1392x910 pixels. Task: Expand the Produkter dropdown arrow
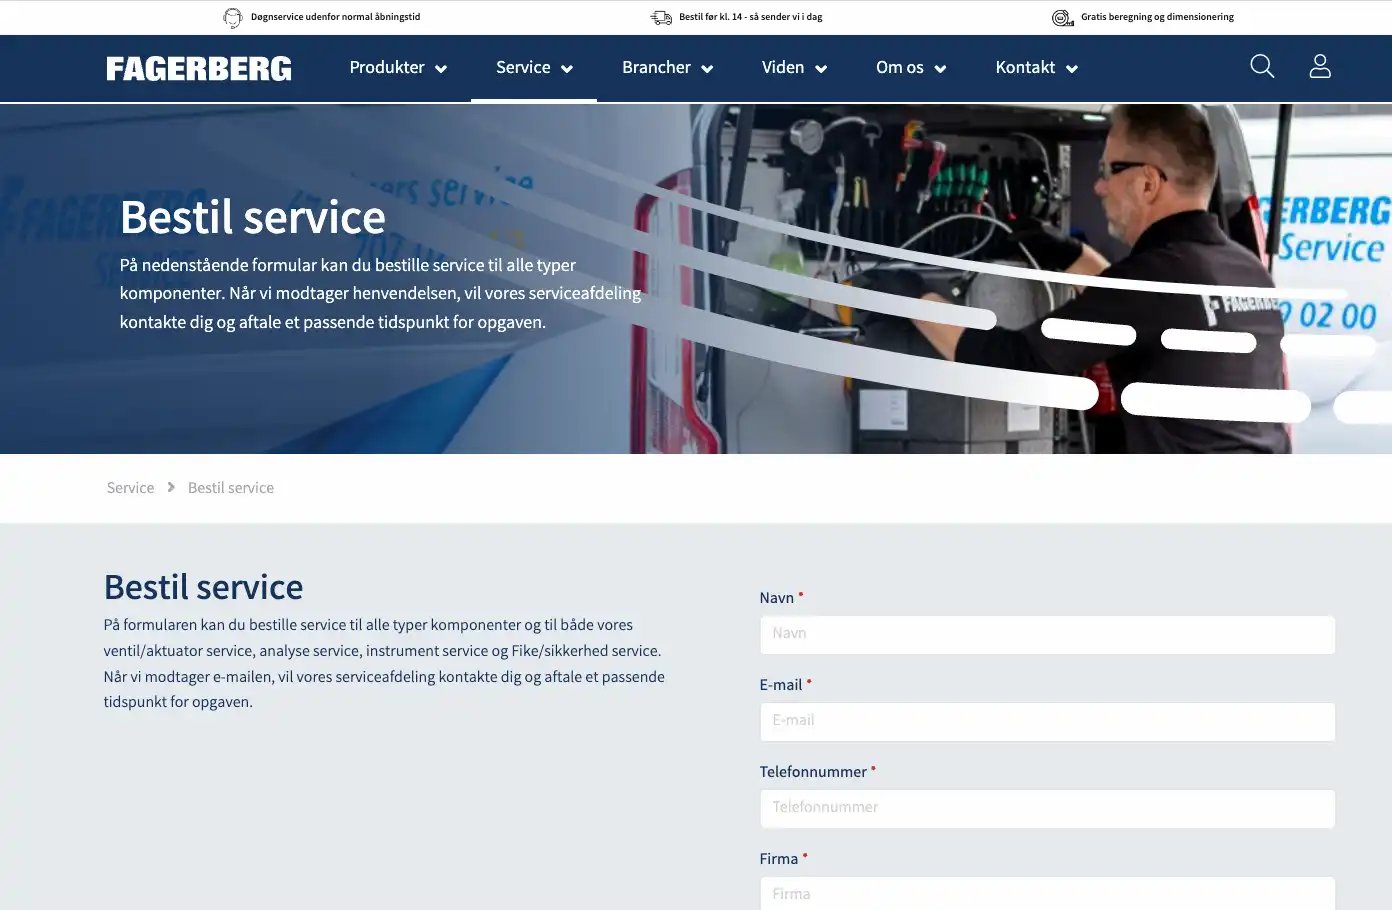coord(441,69)
